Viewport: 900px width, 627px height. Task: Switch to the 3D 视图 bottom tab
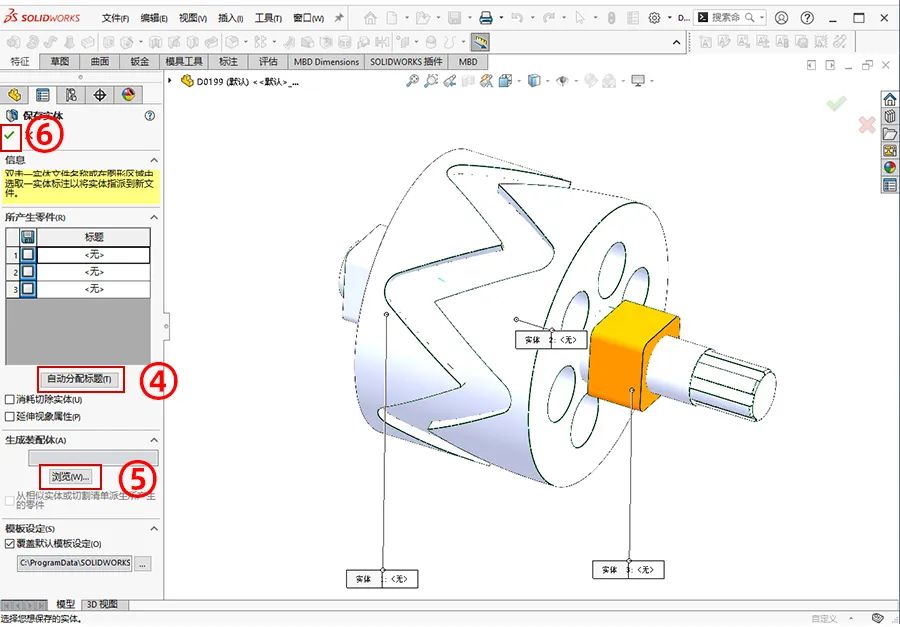click(103, 604)
